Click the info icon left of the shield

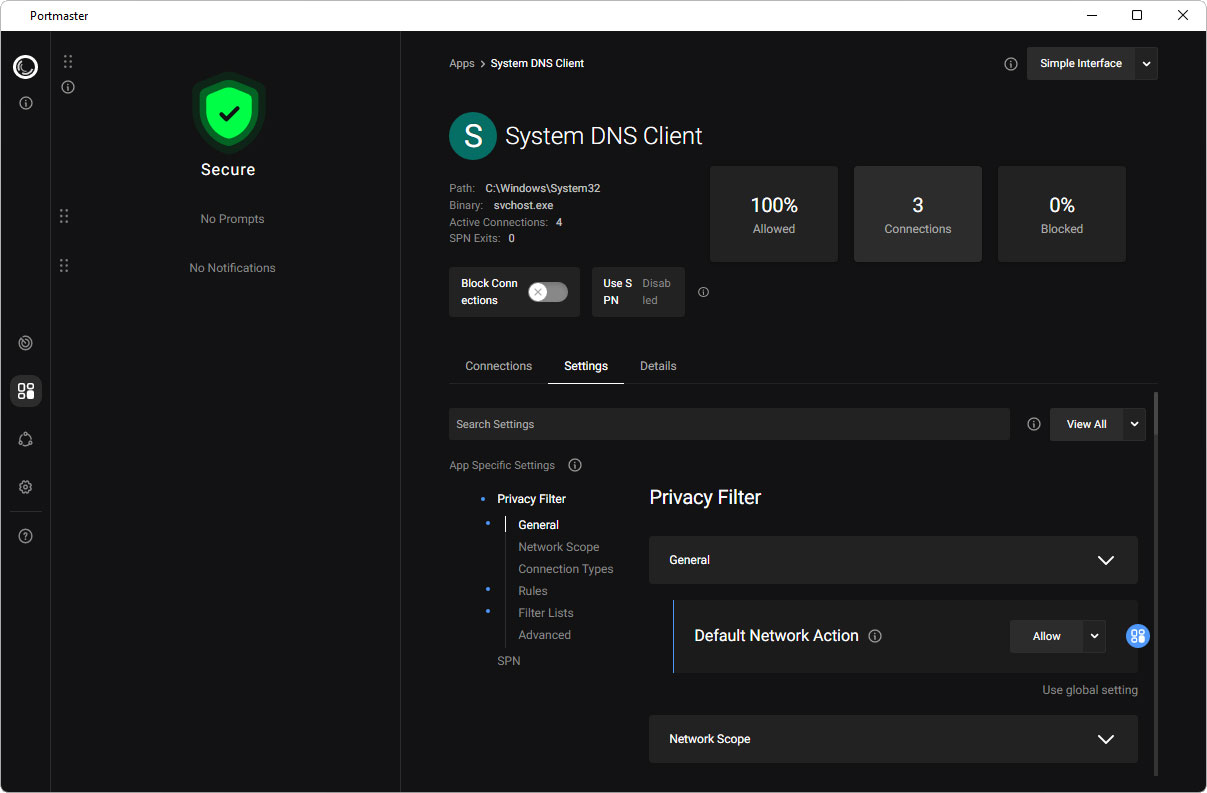click(x=68, y=87)
